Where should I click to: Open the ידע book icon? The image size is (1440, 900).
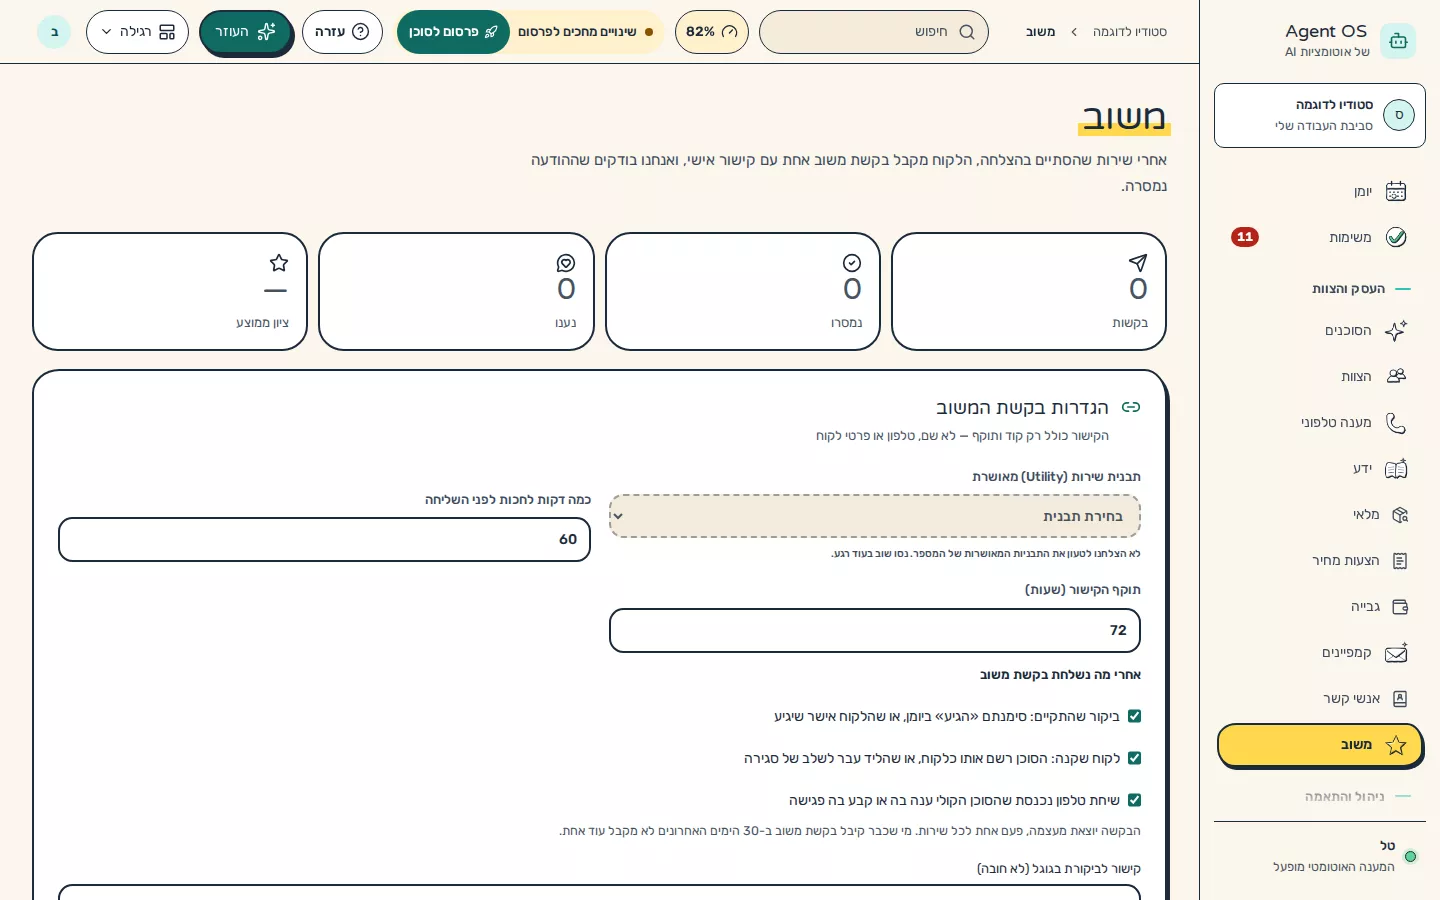click(x=1396, y=469)
